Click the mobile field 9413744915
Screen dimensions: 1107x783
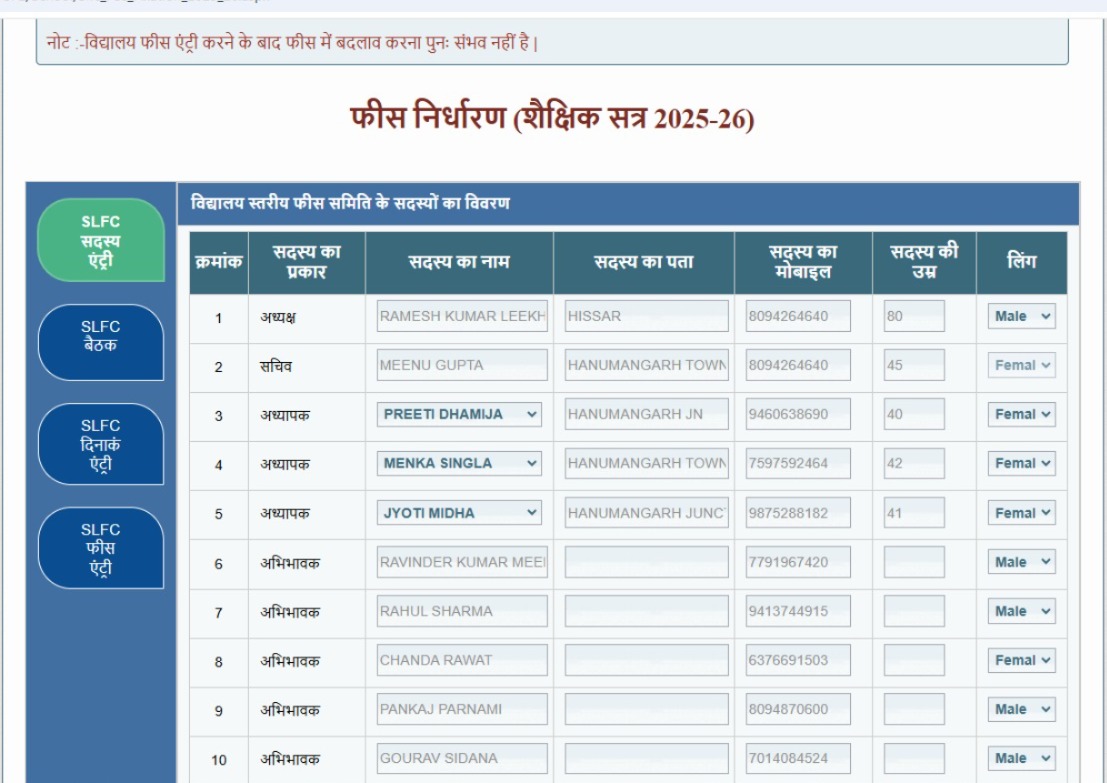tap(798, 611)
